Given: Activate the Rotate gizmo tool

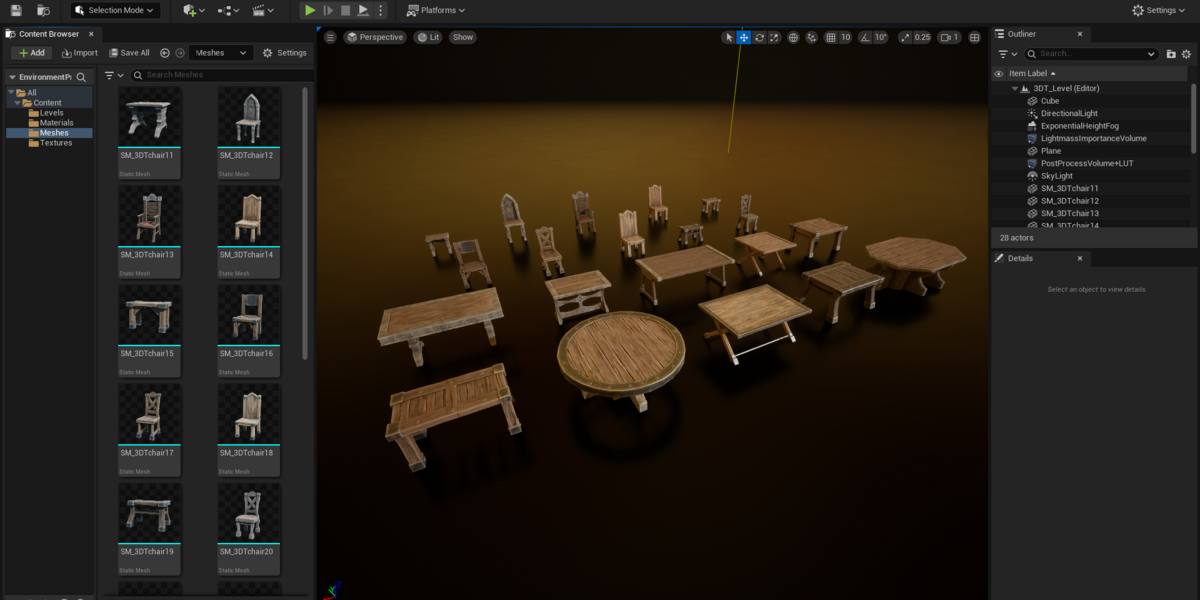Looking at the screenshot, I should pos(759,37).
